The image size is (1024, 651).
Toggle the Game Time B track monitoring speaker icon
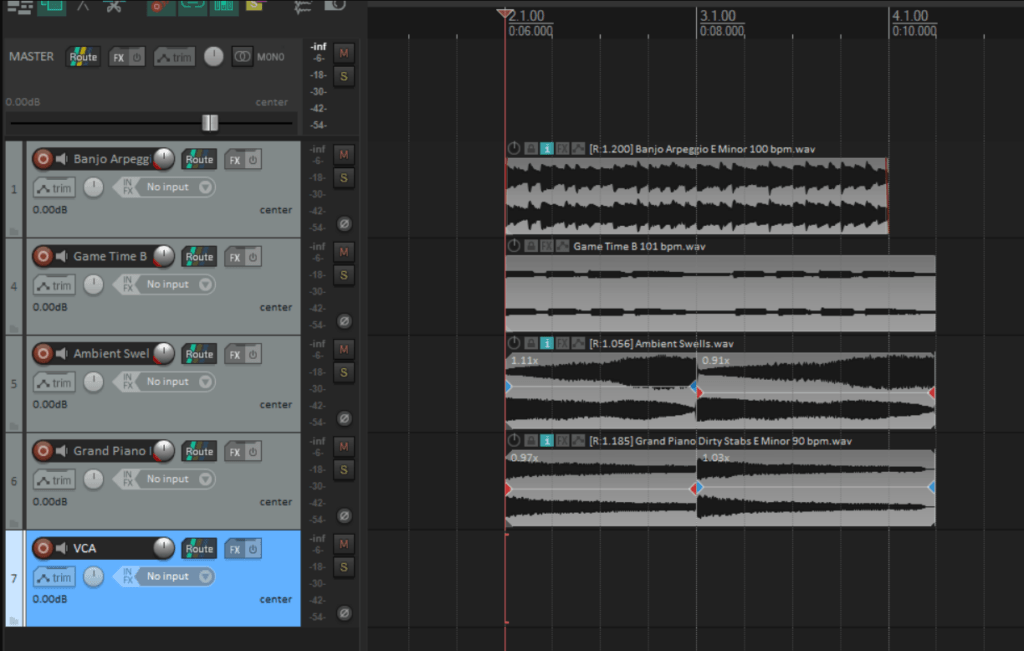[61, 256]
